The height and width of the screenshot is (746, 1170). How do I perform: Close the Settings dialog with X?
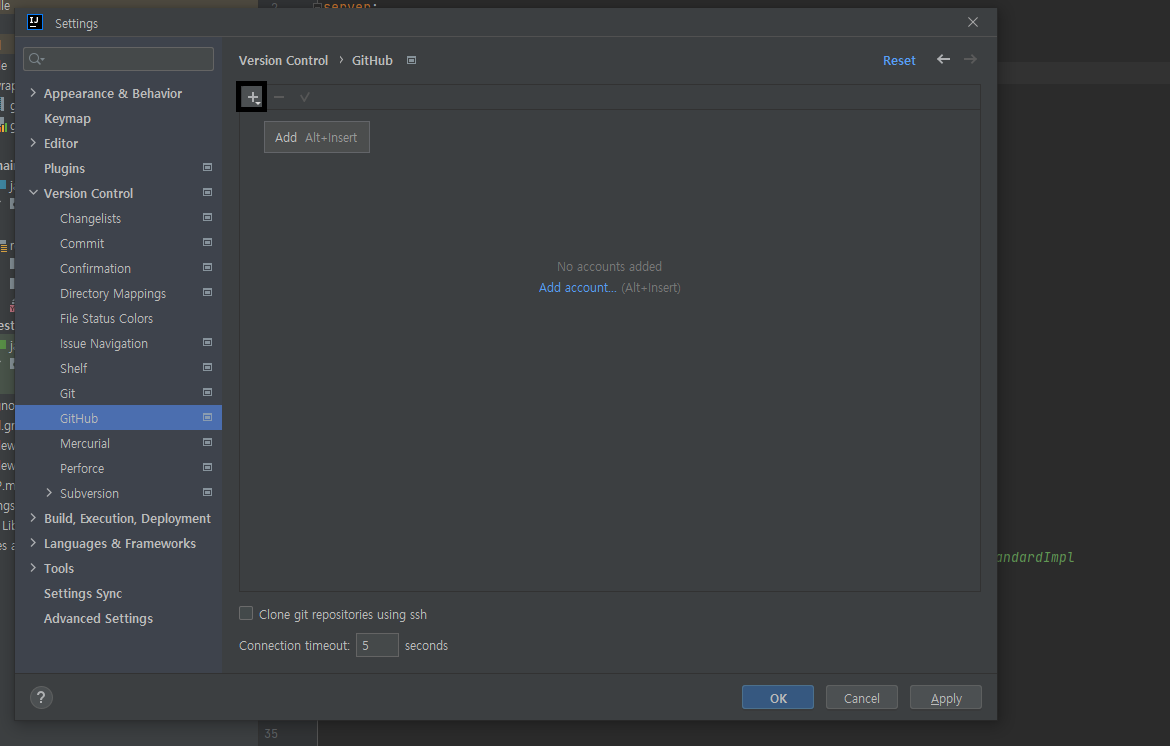(x=973, y=22)
